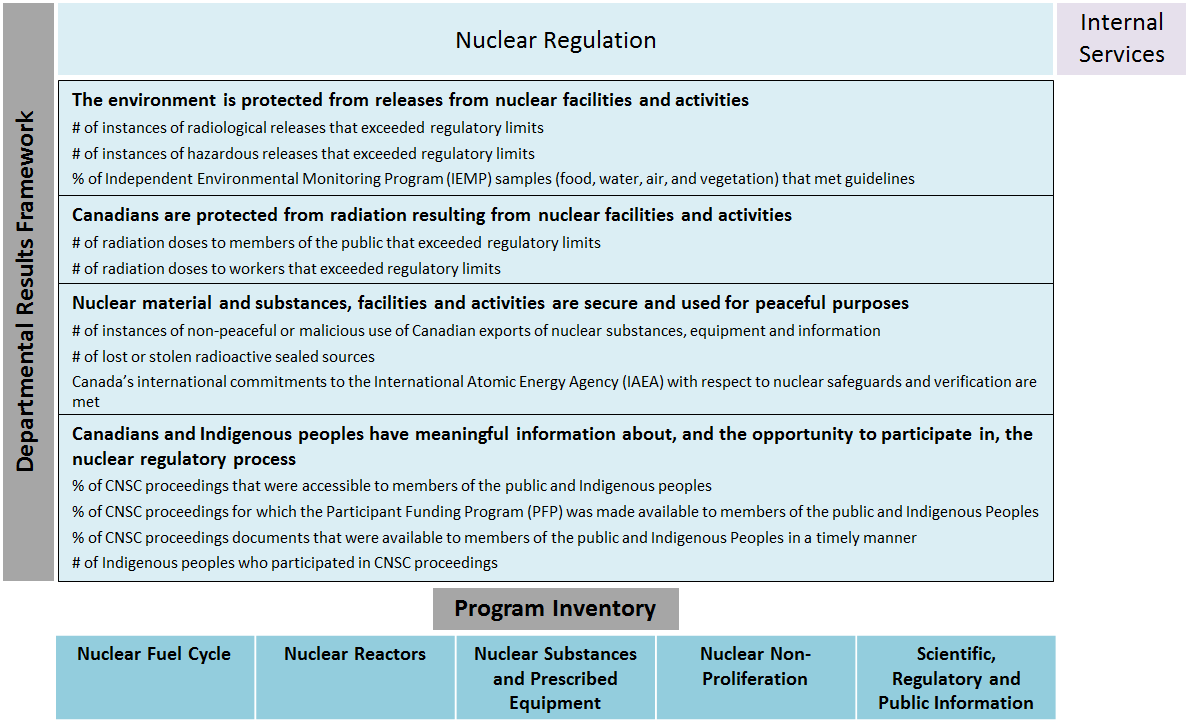
Task: Select the IAEA international commitments indicator
Action: click(554, 391)
